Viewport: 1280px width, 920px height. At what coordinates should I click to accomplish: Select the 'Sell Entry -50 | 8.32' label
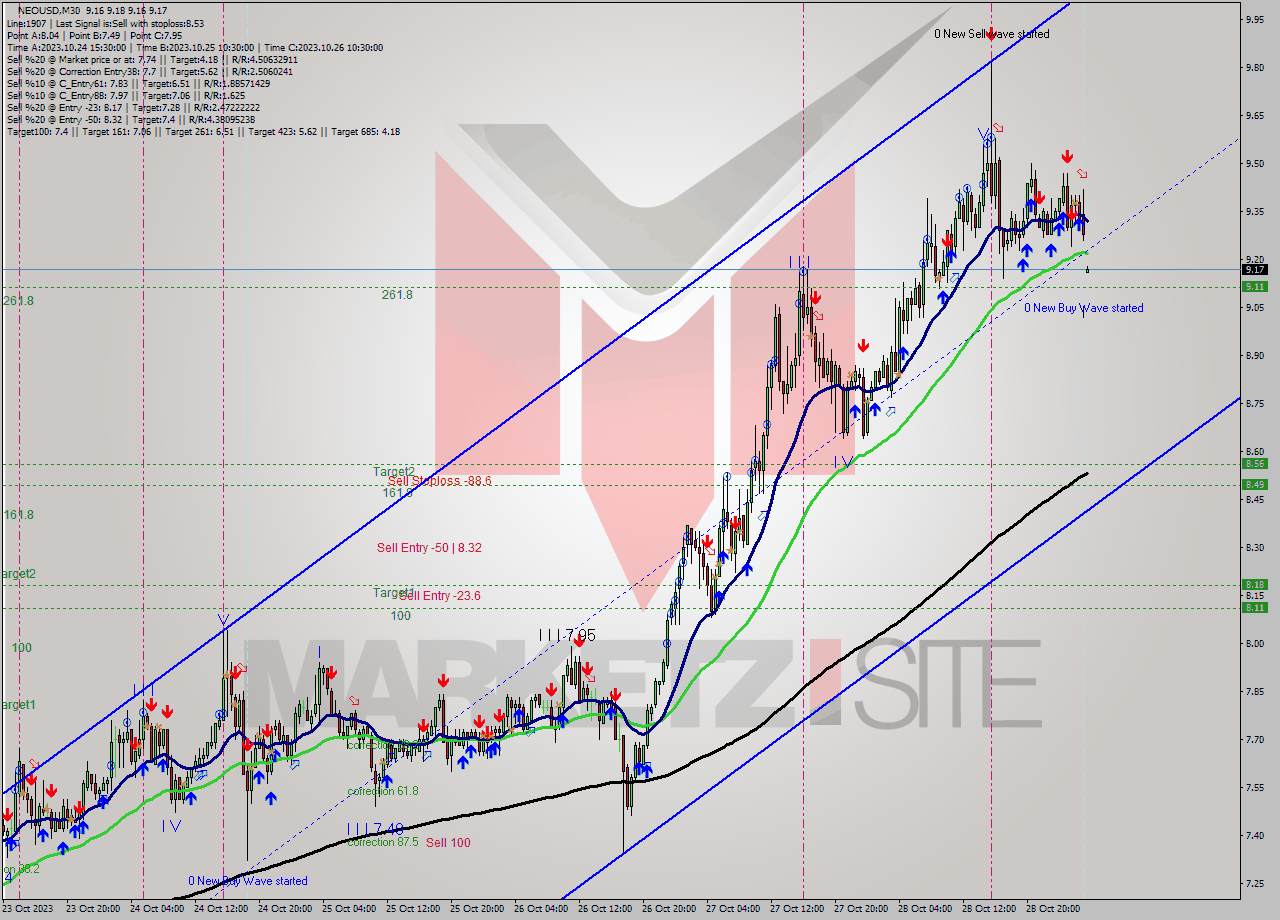tap(429, 548)
